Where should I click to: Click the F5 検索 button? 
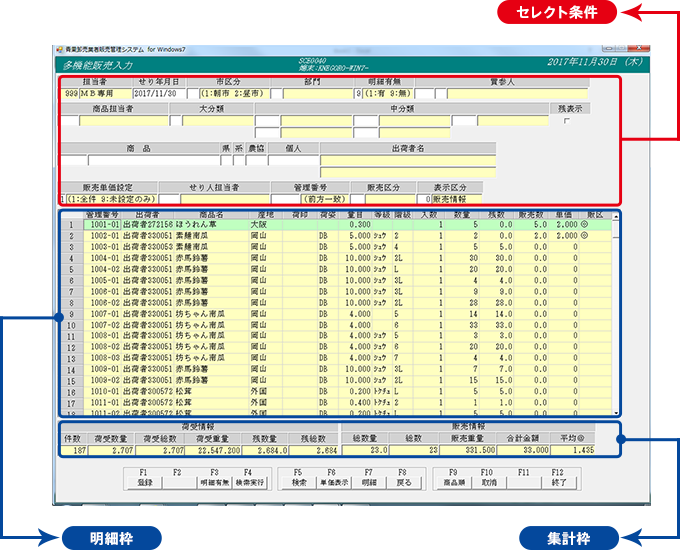[x=298, y=480]
